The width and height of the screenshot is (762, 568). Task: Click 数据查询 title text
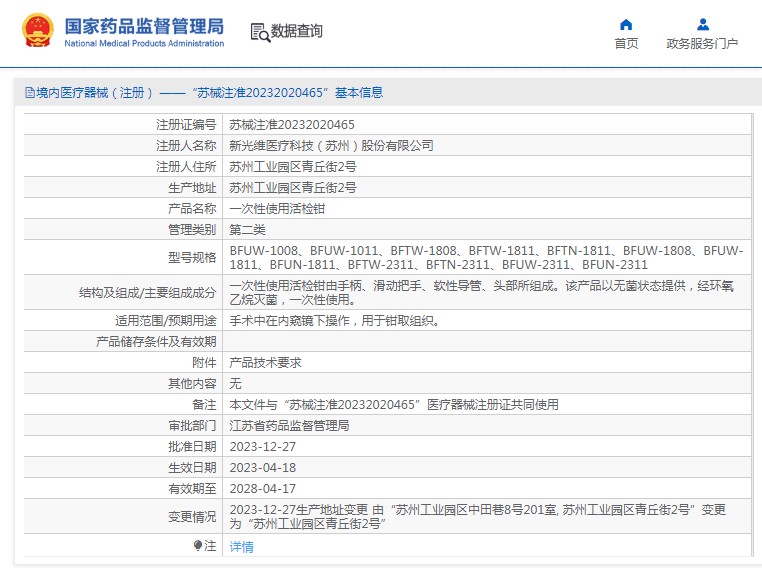296,31
